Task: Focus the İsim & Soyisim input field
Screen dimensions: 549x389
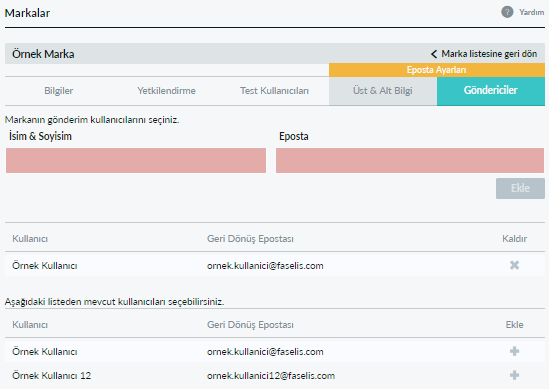Action: point(136,160)
